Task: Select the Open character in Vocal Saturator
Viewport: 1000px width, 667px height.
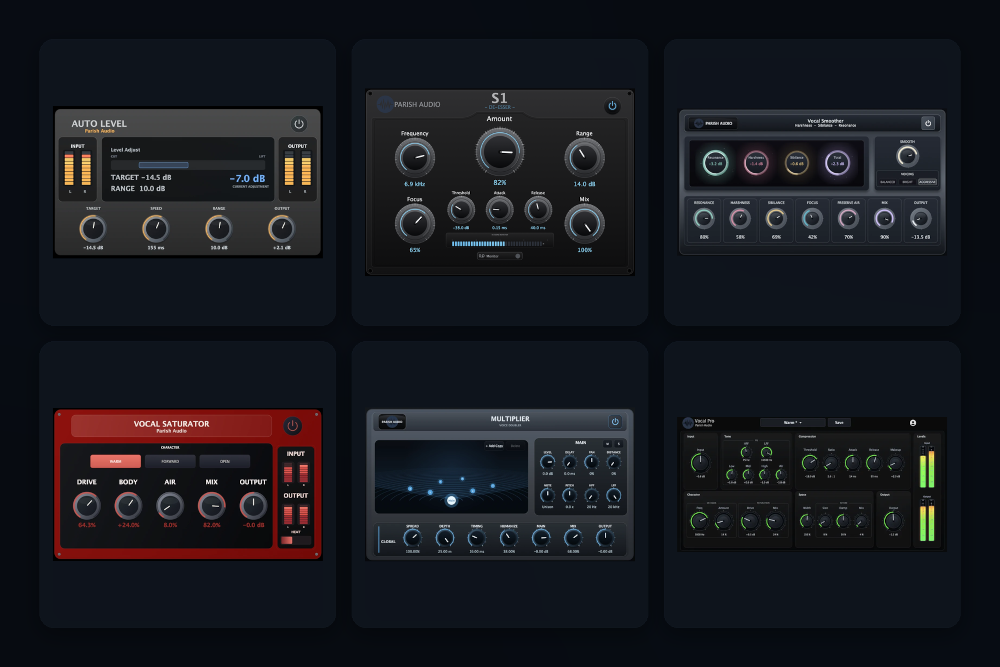Action: 224,461
